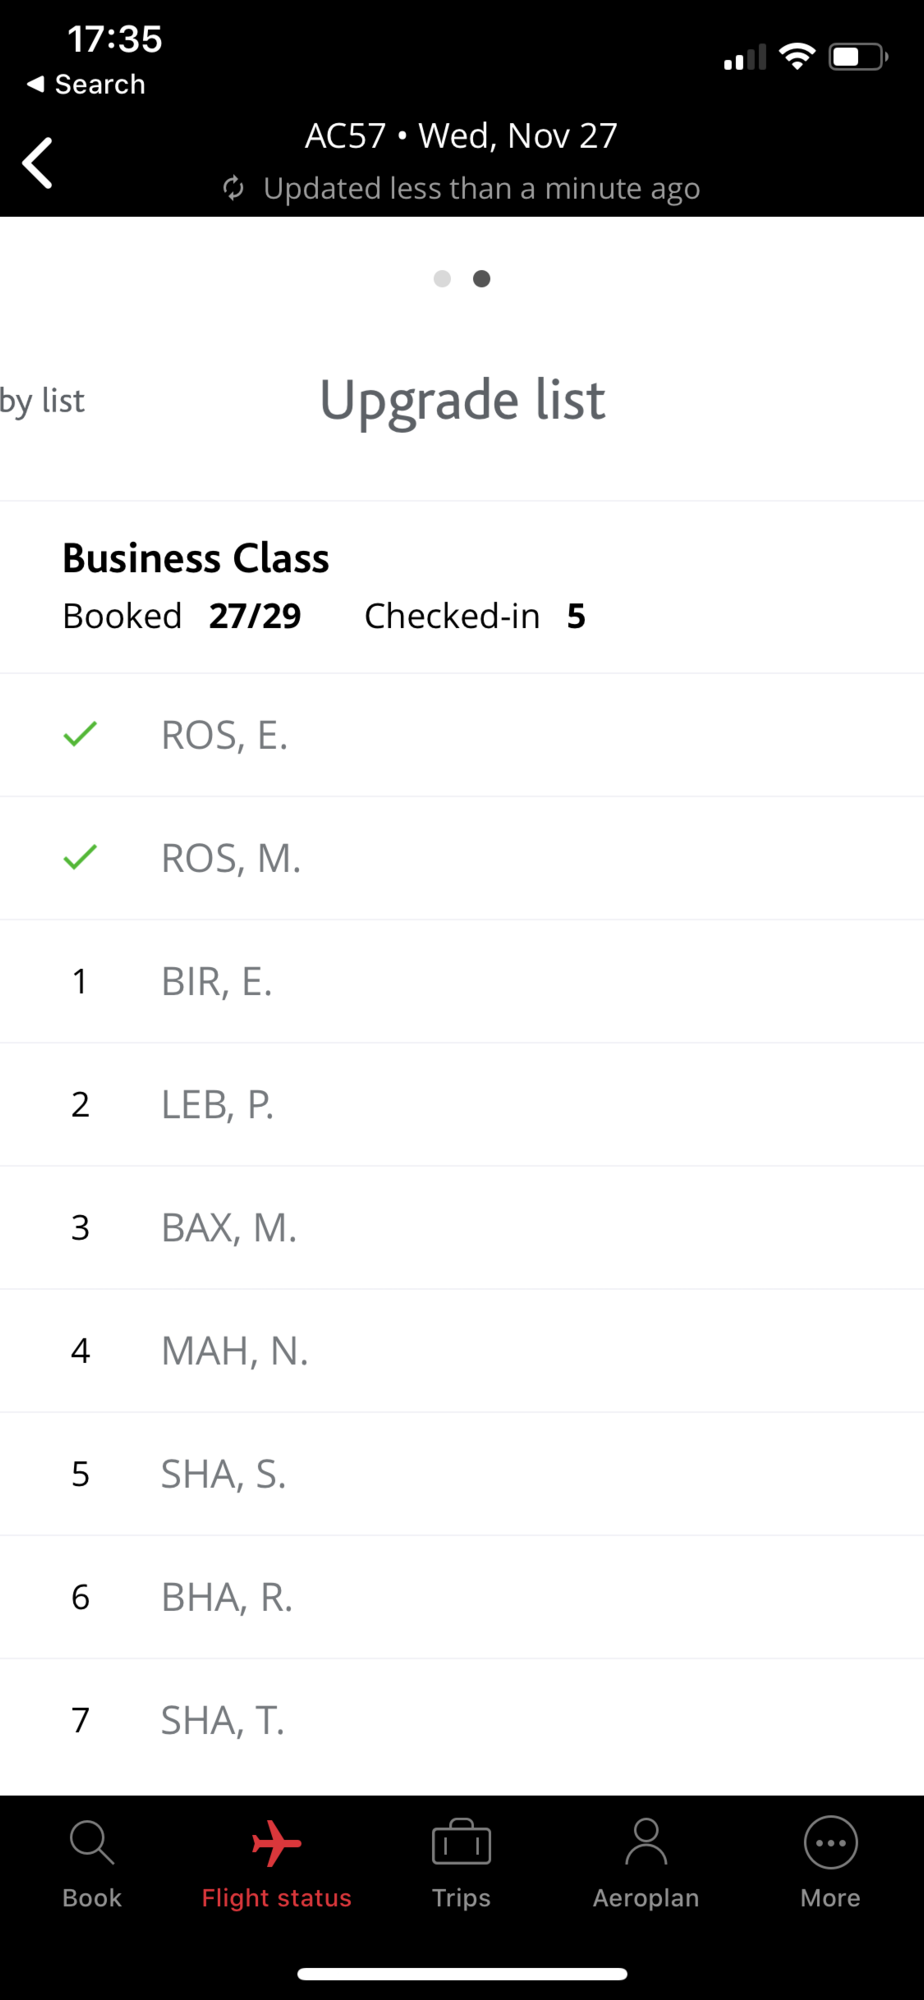Tap the Flight status airplane icon
Viewport: 924px width, 2000px height.
(x=277, y=1843)
